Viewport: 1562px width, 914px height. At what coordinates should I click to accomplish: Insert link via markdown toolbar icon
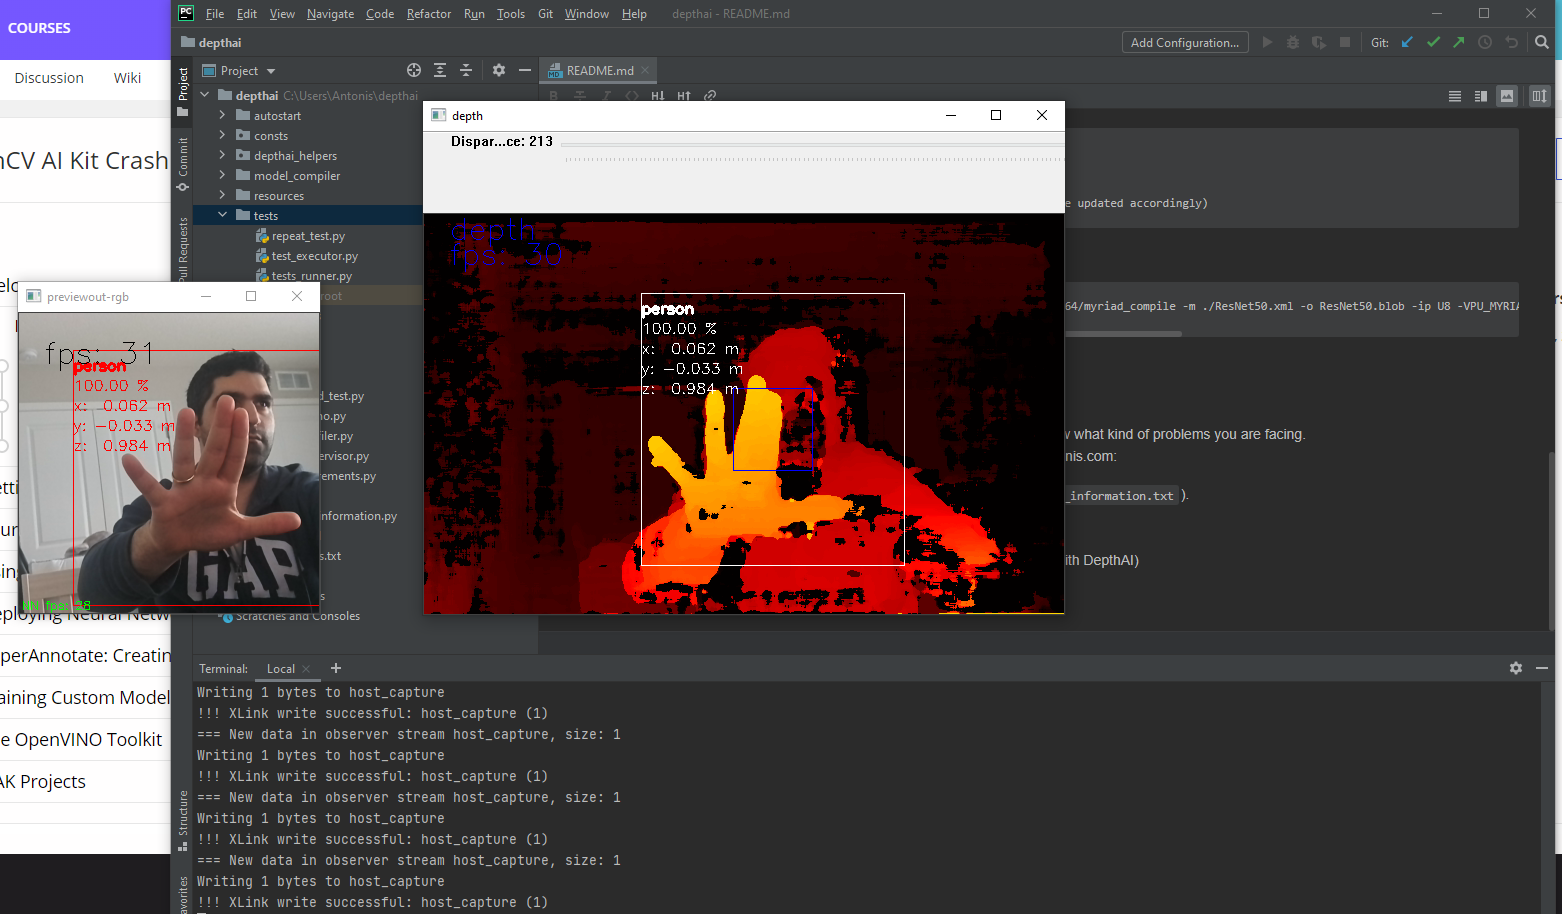point(710,96)
